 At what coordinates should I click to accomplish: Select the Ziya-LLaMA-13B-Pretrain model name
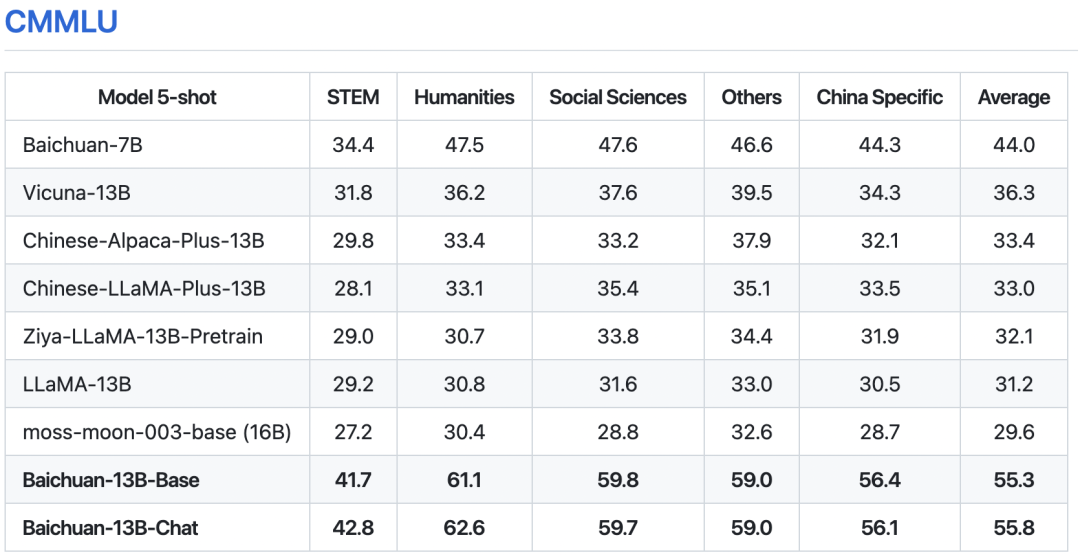tap(143, 336)
